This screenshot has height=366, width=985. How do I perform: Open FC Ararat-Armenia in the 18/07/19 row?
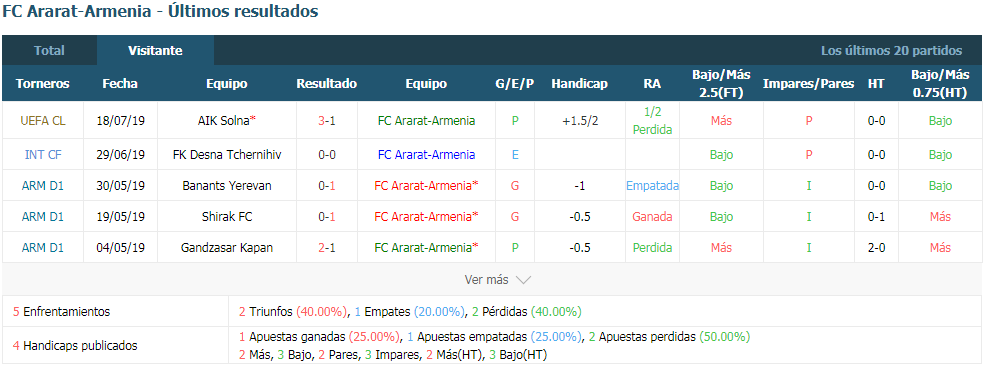click(x=427, y=121)
